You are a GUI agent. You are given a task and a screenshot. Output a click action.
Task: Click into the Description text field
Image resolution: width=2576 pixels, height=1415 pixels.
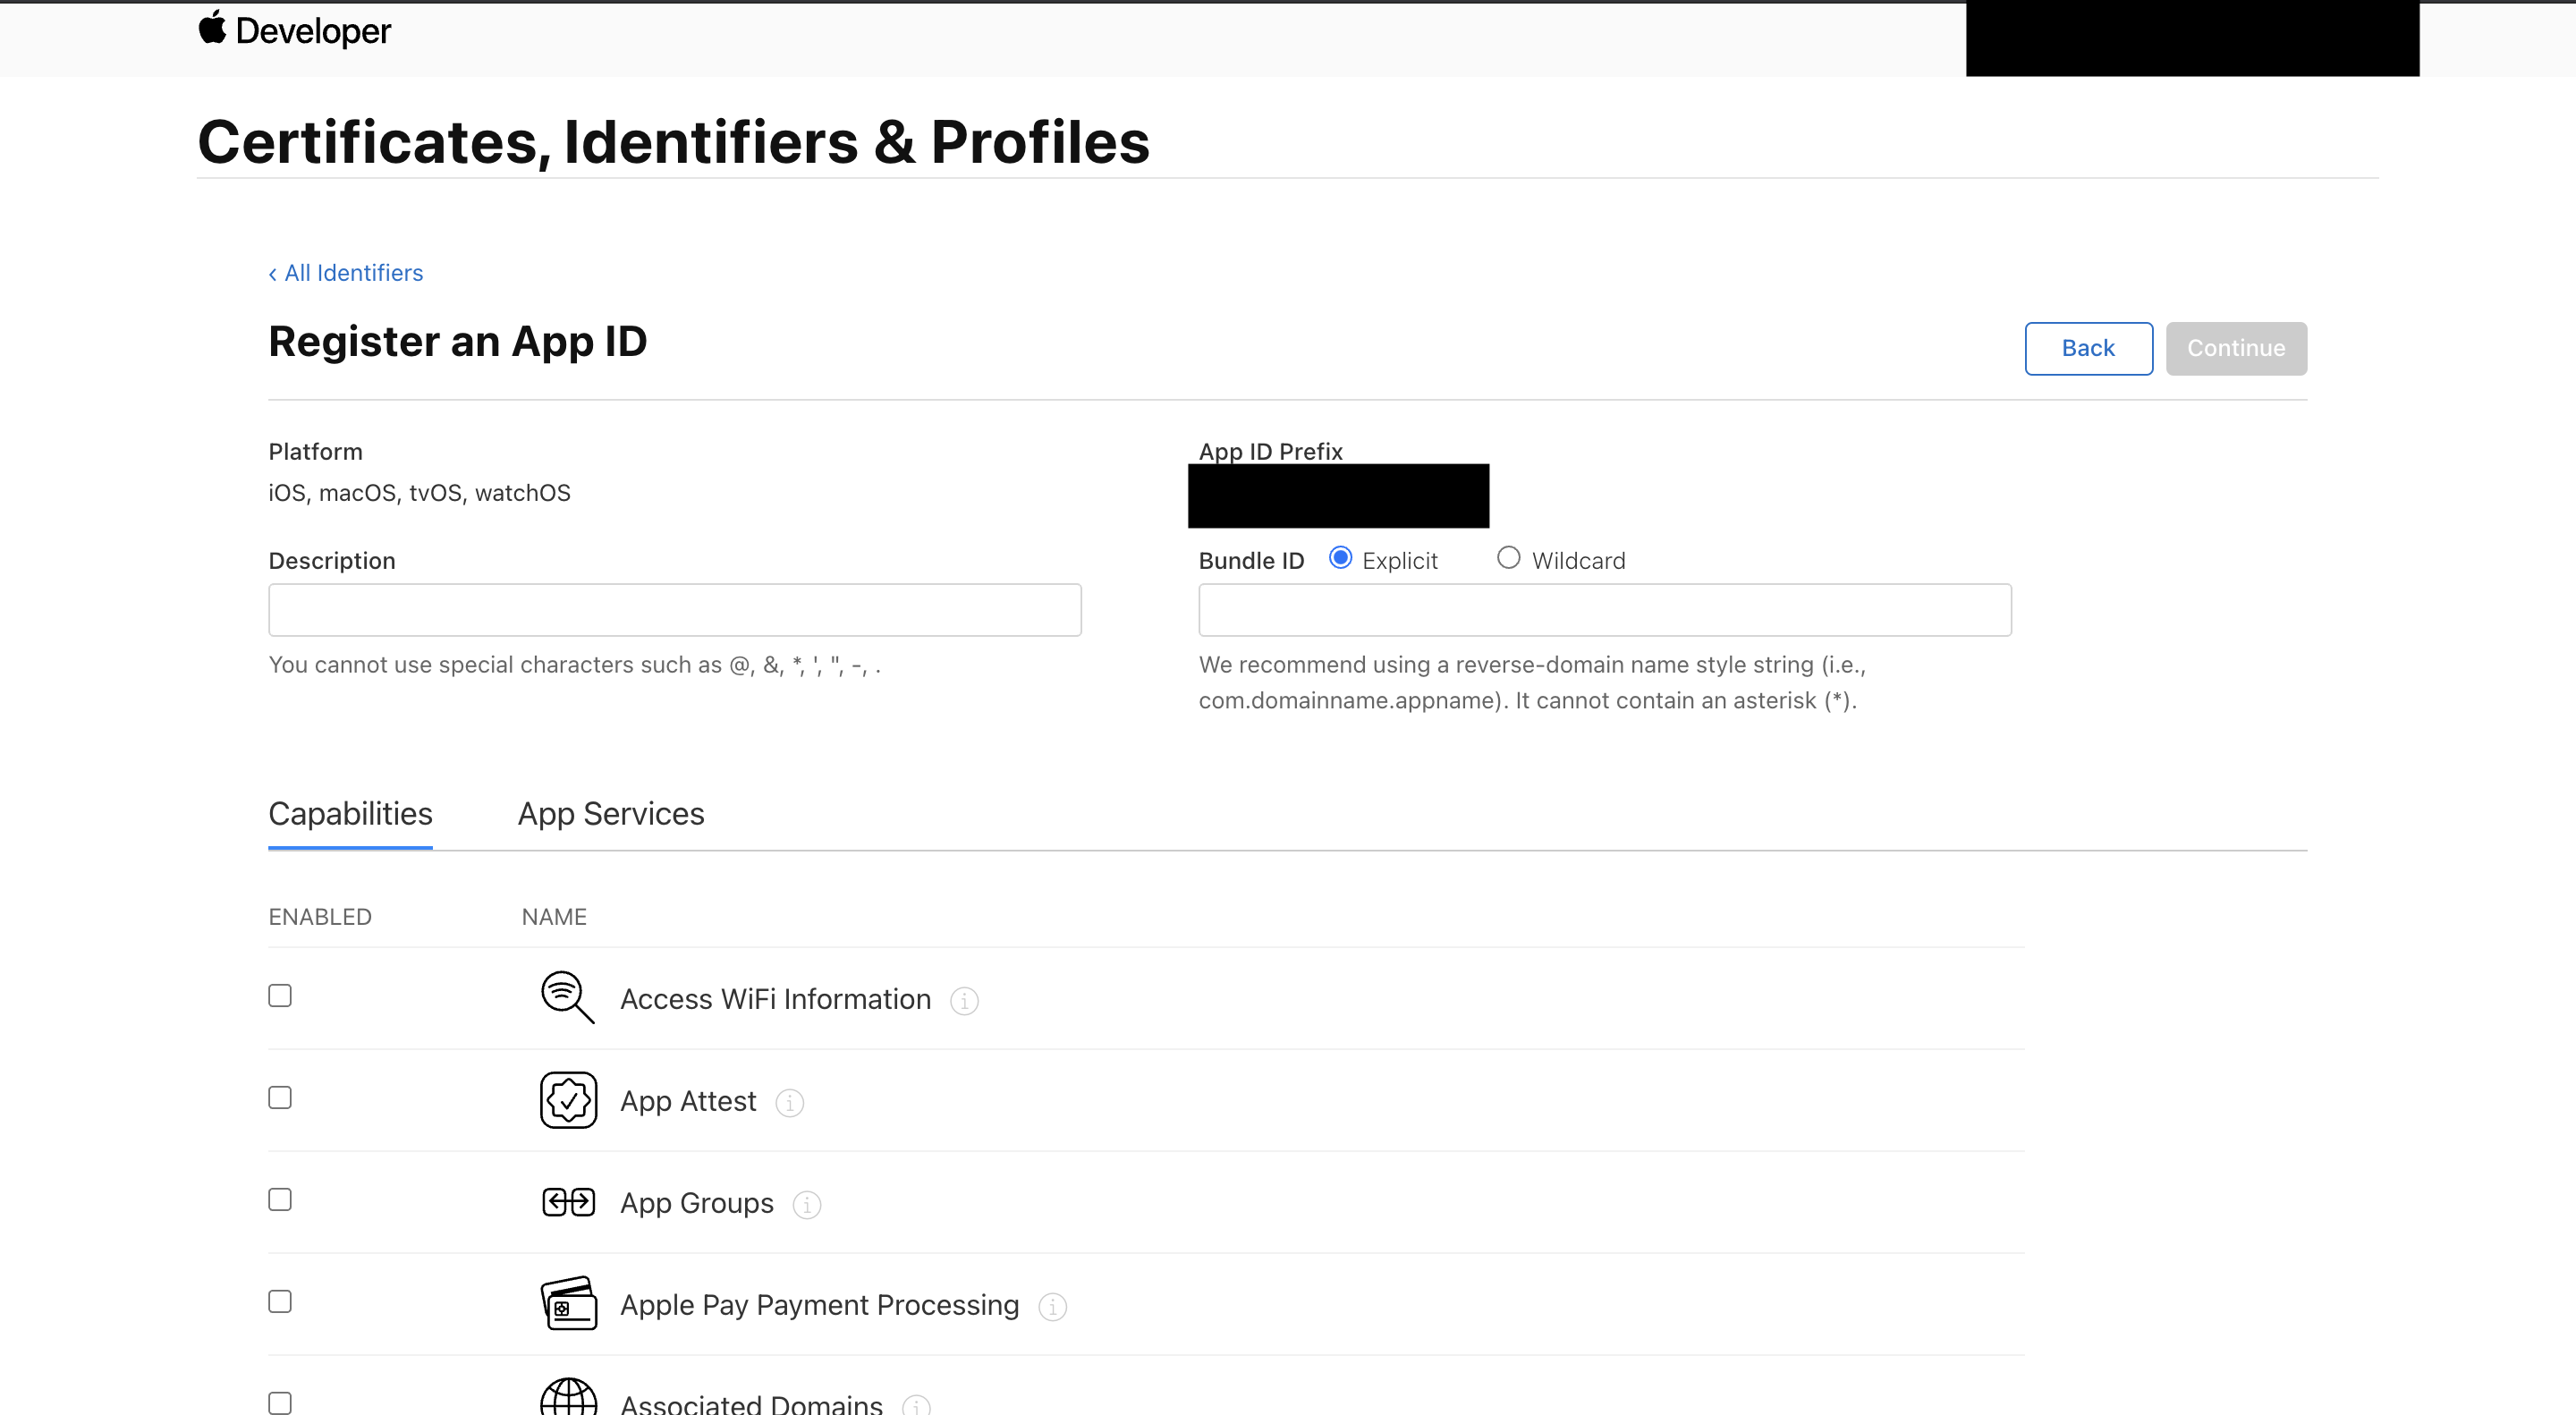674,610
